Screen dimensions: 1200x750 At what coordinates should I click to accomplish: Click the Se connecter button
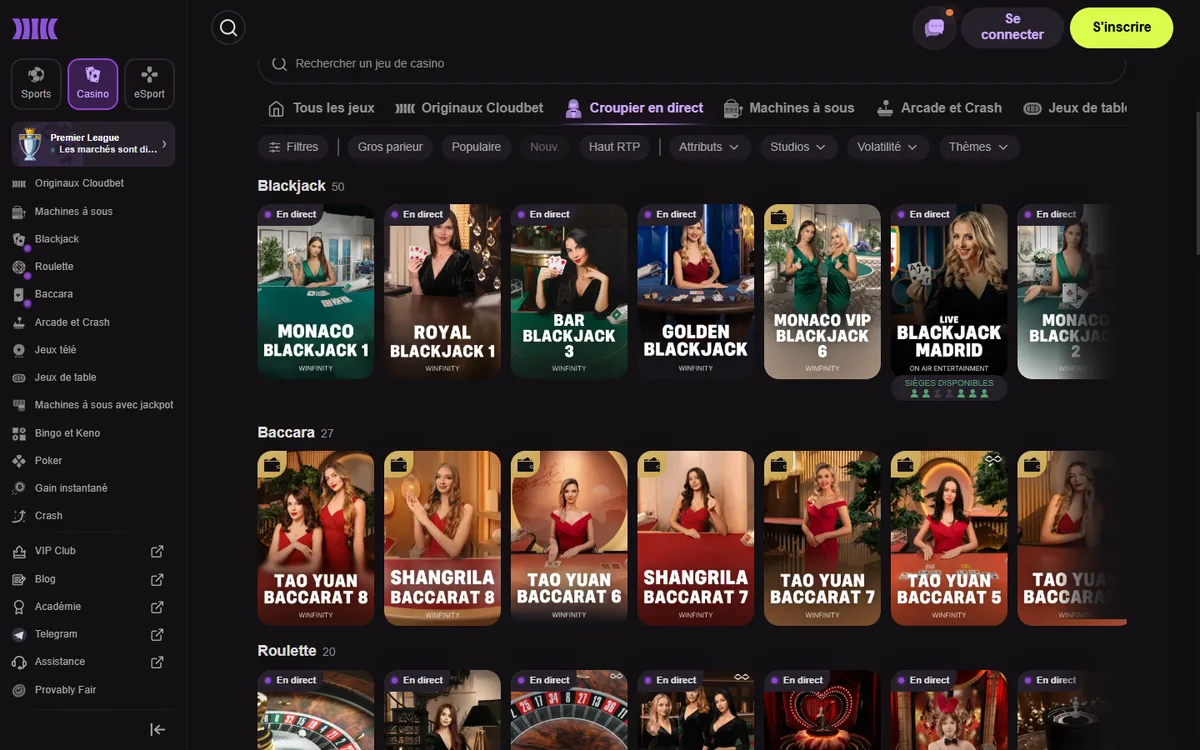pyautogui.click(x=1012, y=27)
